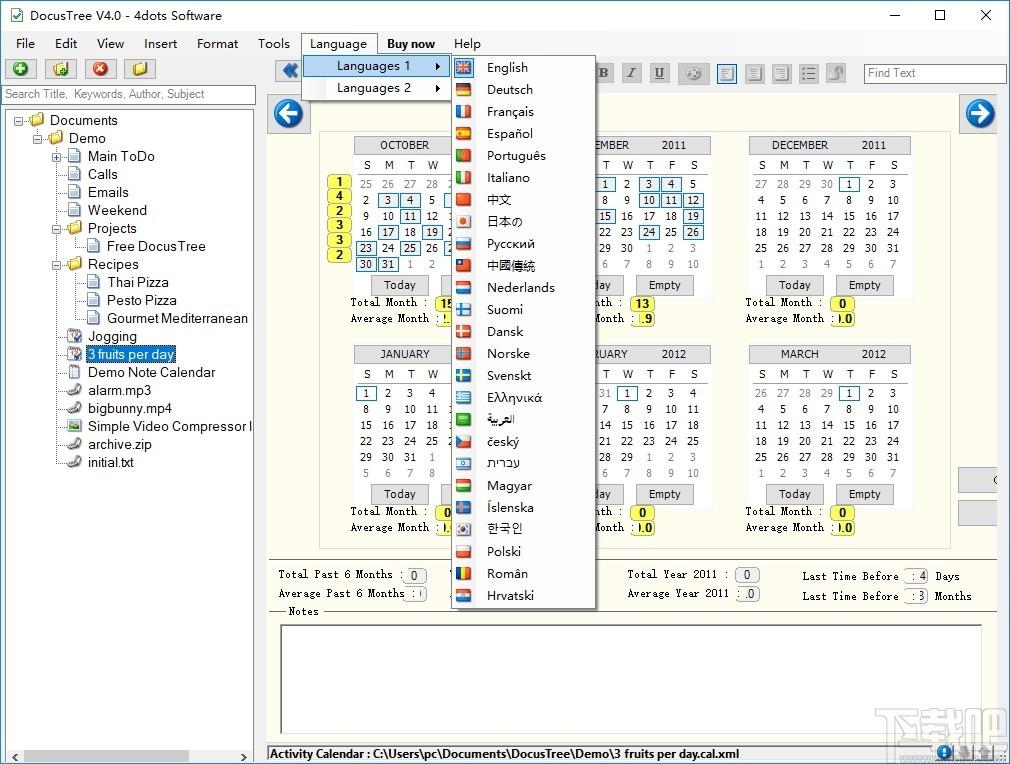Go to previous months with the left arrow
1010x764 pixels.
(288, 114)
